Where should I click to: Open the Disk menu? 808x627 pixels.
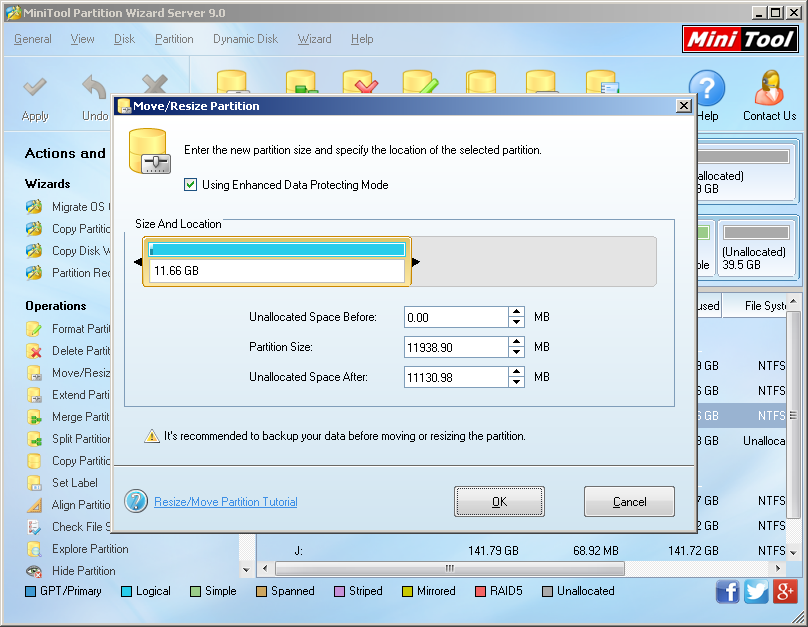[x=124, y=39]
